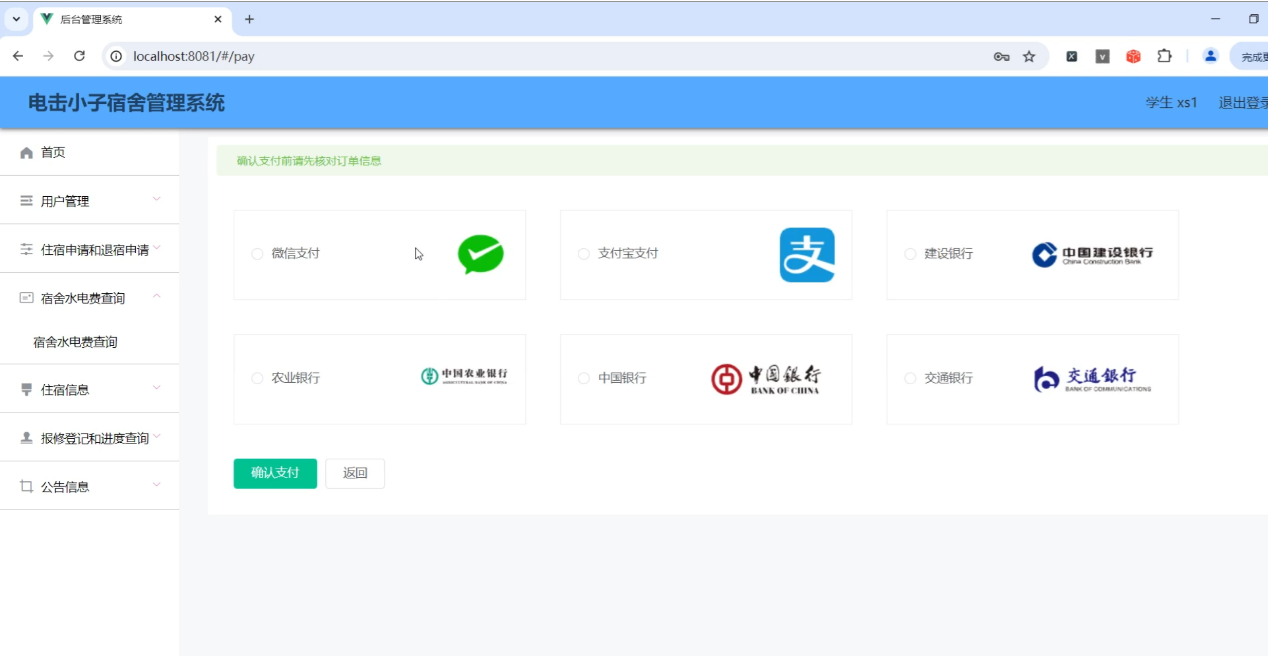Click the icon beside 住宿信息

pos(27,390)
